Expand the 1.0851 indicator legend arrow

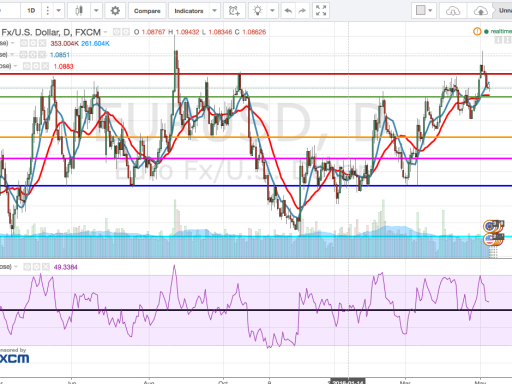pyautogui.click(x=12, y=55)
